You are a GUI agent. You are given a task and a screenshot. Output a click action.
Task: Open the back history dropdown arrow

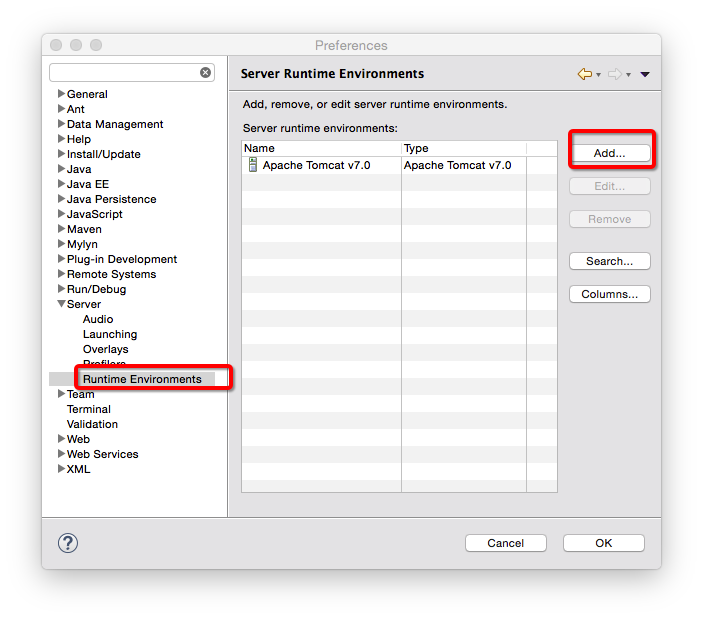pyautogui.click(x=599, y=75)
